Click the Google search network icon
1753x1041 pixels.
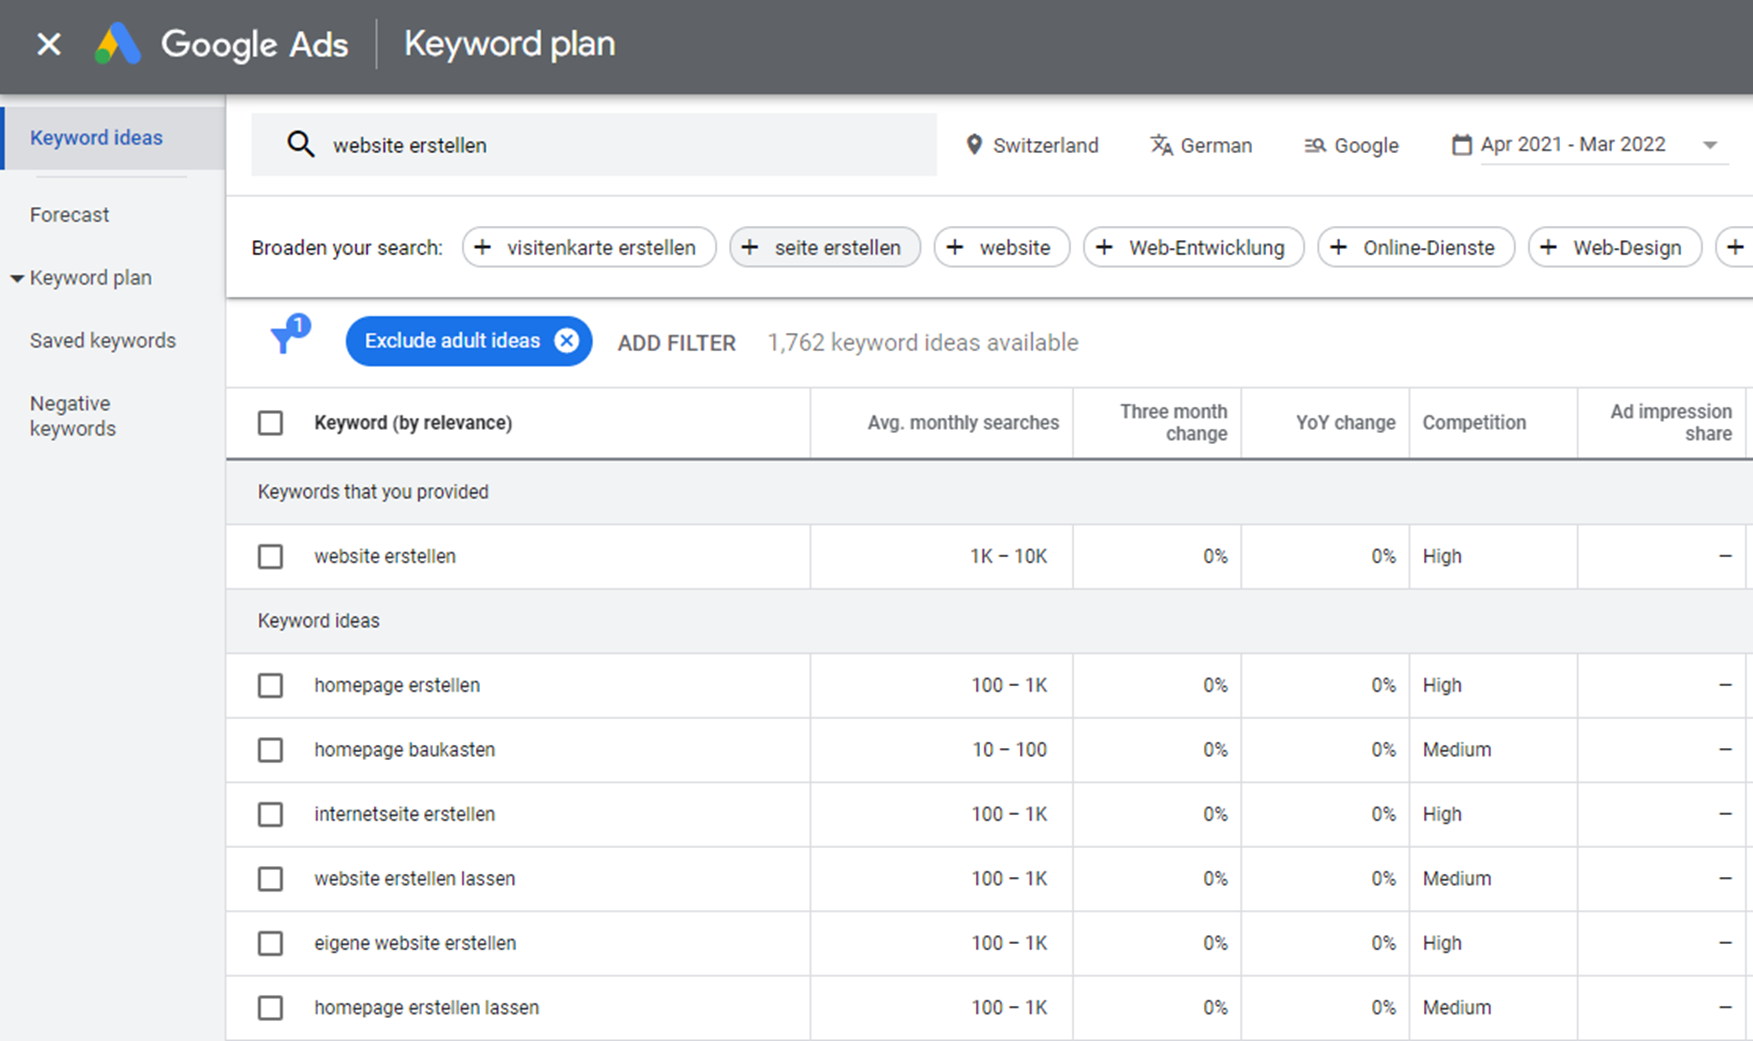tap(1314, 146)
